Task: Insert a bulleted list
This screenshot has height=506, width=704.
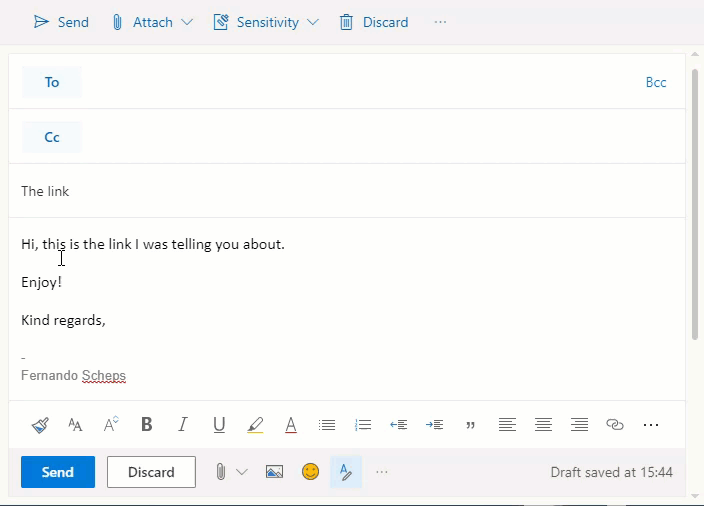Action: tap(327, 425)
